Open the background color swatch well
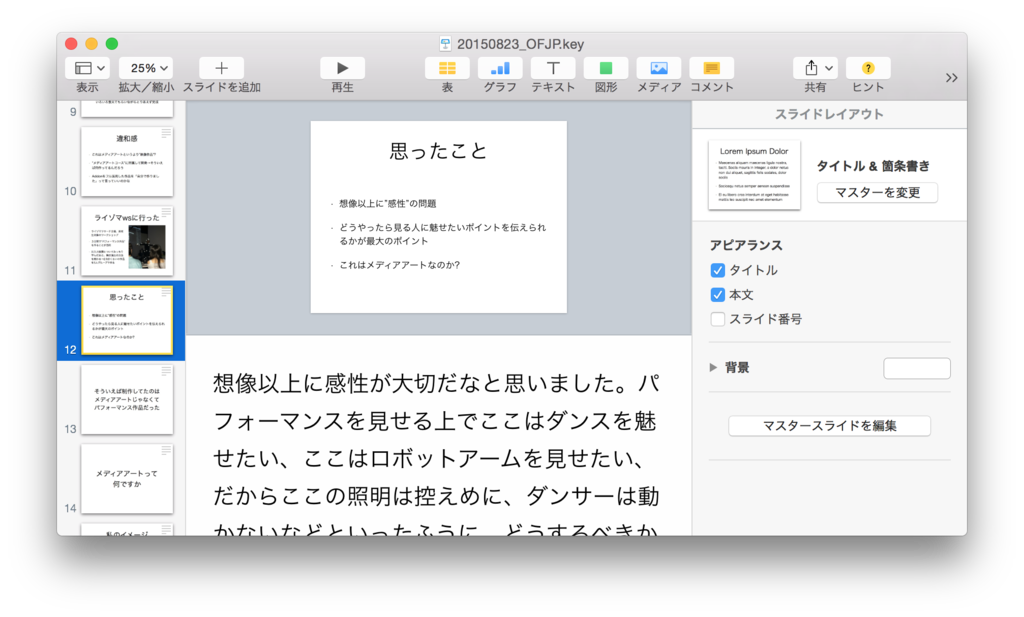 [x=917, y=368]
